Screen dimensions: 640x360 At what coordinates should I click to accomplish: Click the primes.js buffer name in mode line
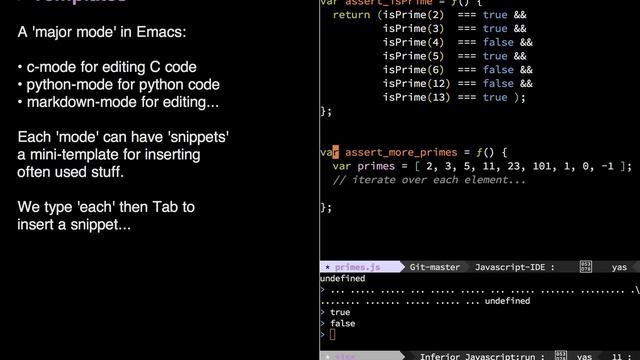(358, 267)
